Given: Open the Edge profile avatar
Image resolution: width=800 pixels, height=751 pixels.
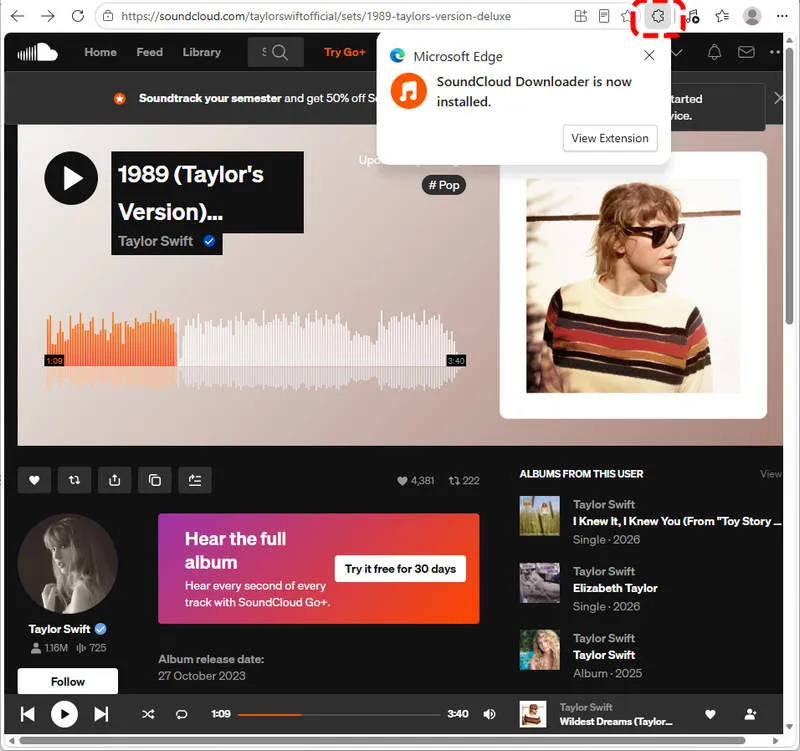Looking at the screenshot, I should pos(752,16).
